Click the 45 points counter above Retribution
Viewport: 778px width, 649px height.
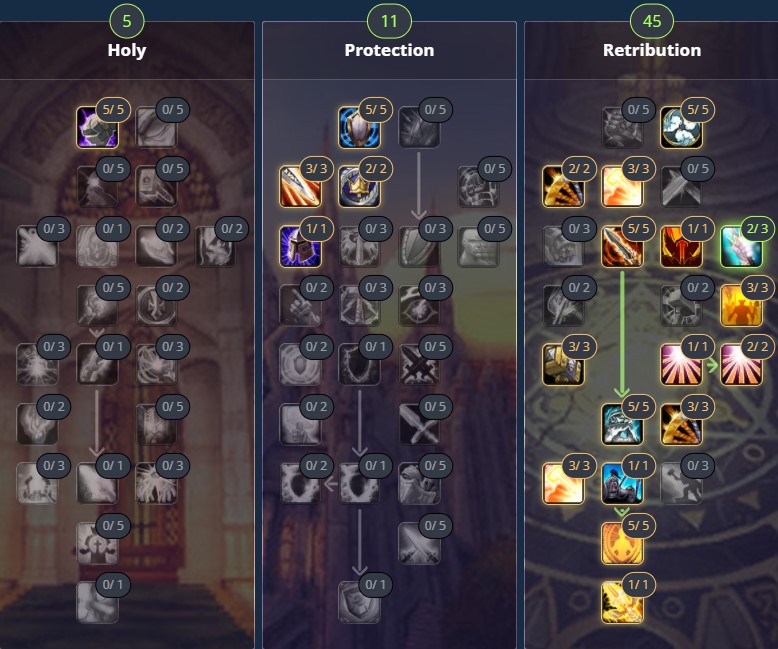click(x=652, y=21)
